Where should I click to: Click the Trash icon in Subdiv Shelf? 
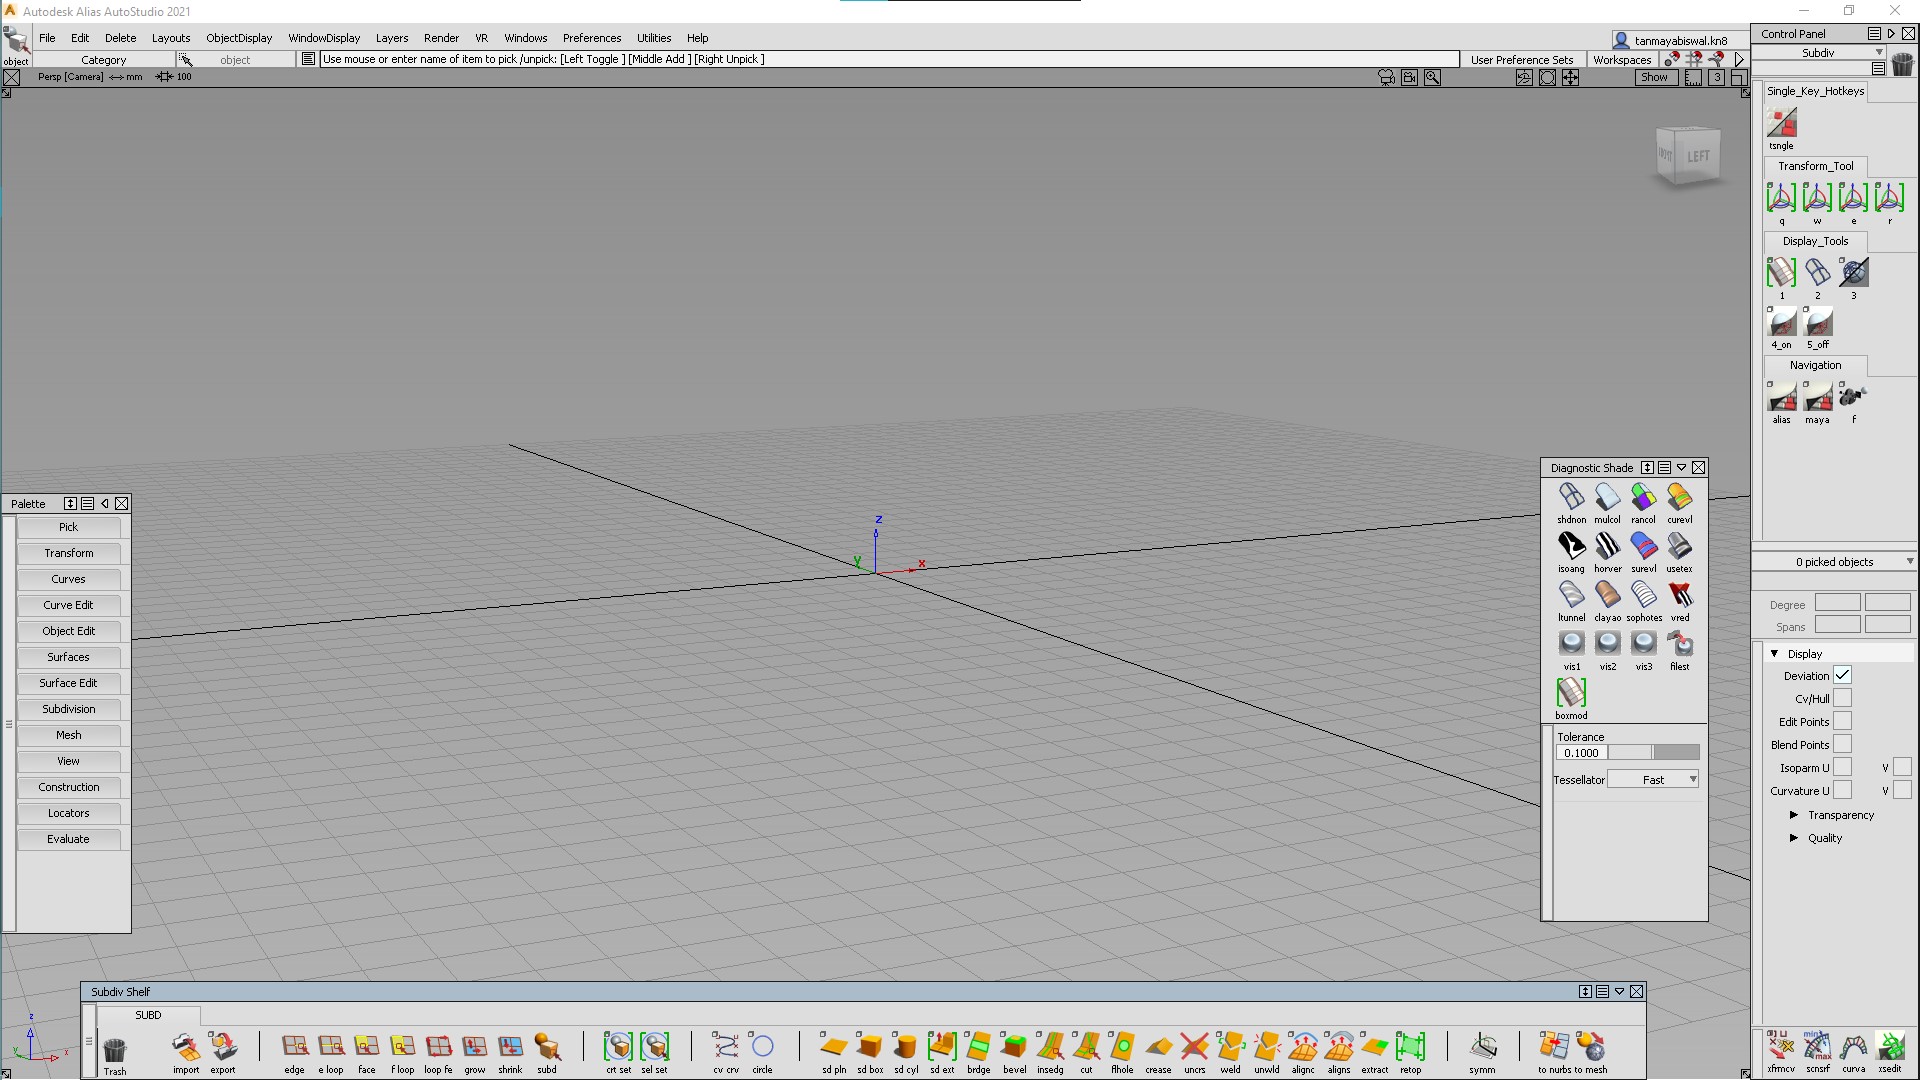coord(115,1050)
